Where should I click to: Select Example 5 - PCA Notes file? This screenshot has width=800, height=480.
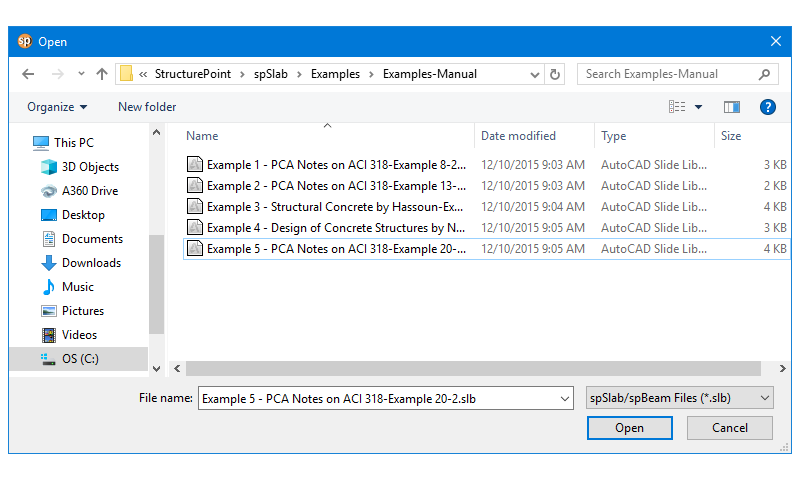coord(487,248)
